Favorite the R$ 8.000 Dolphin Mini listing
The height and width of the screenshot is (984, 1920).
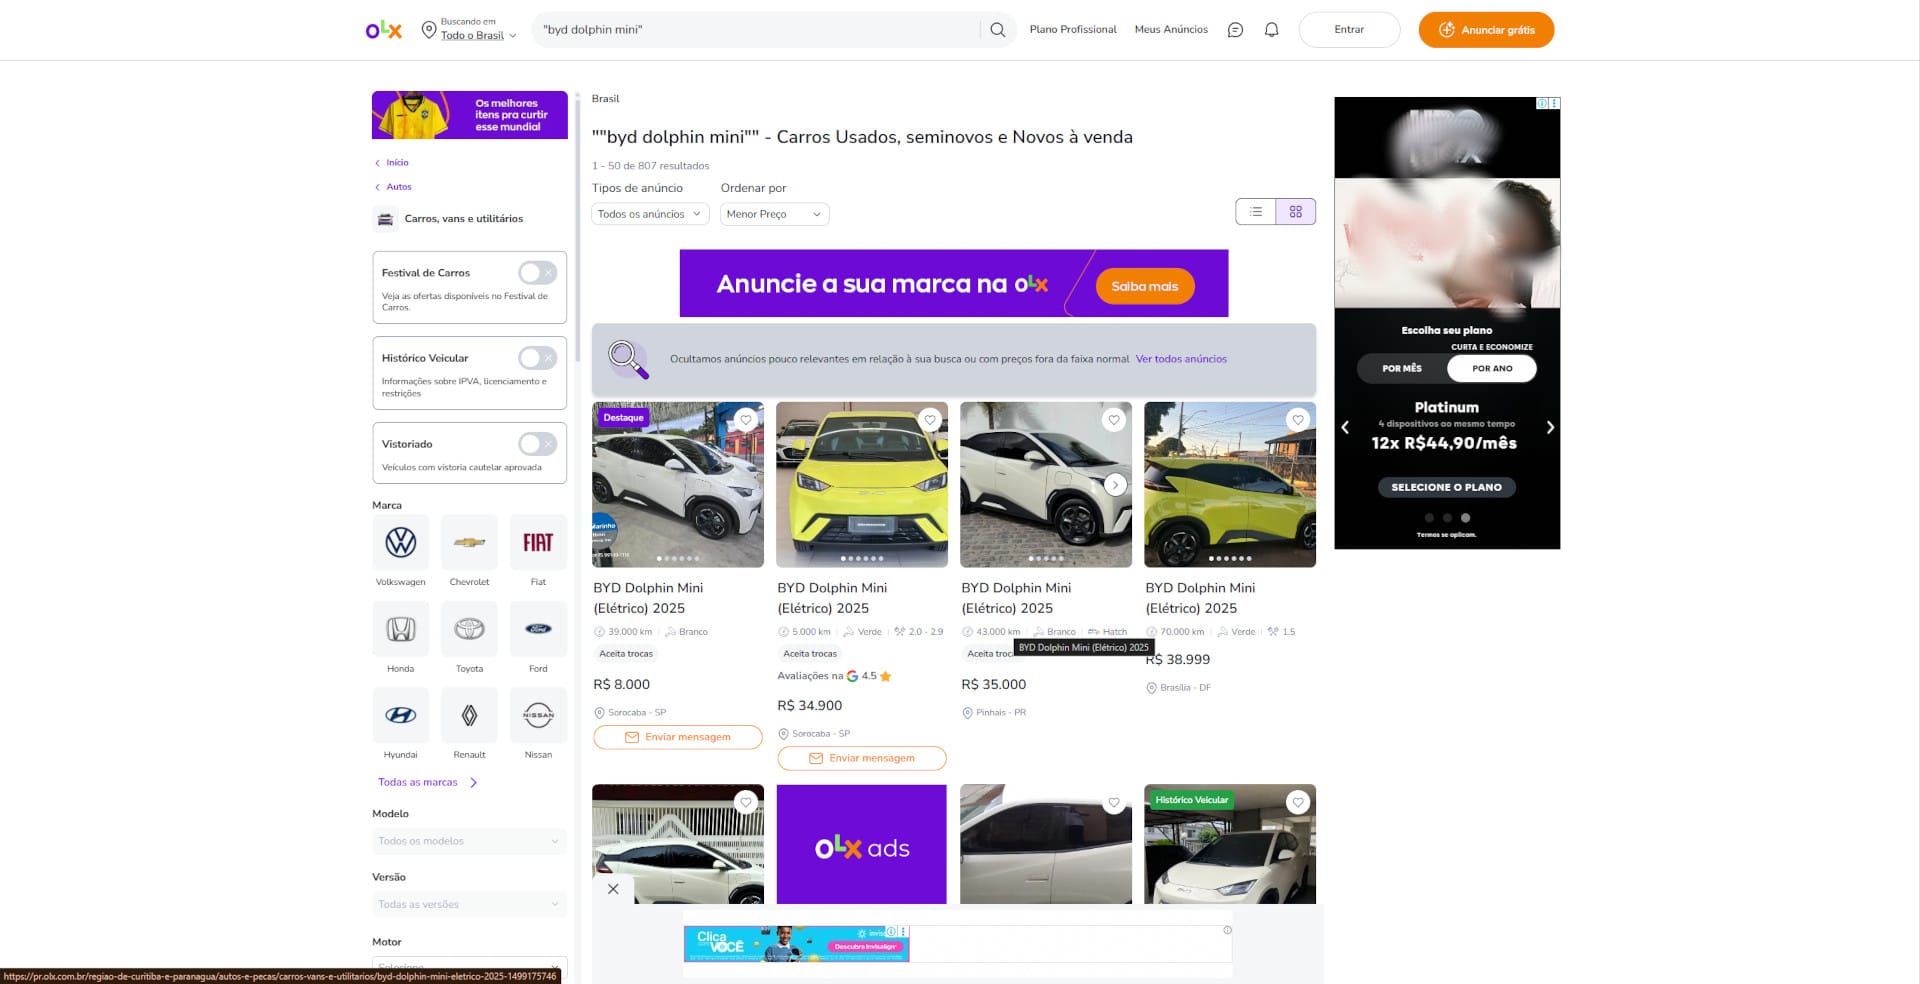tap(746, 420)
